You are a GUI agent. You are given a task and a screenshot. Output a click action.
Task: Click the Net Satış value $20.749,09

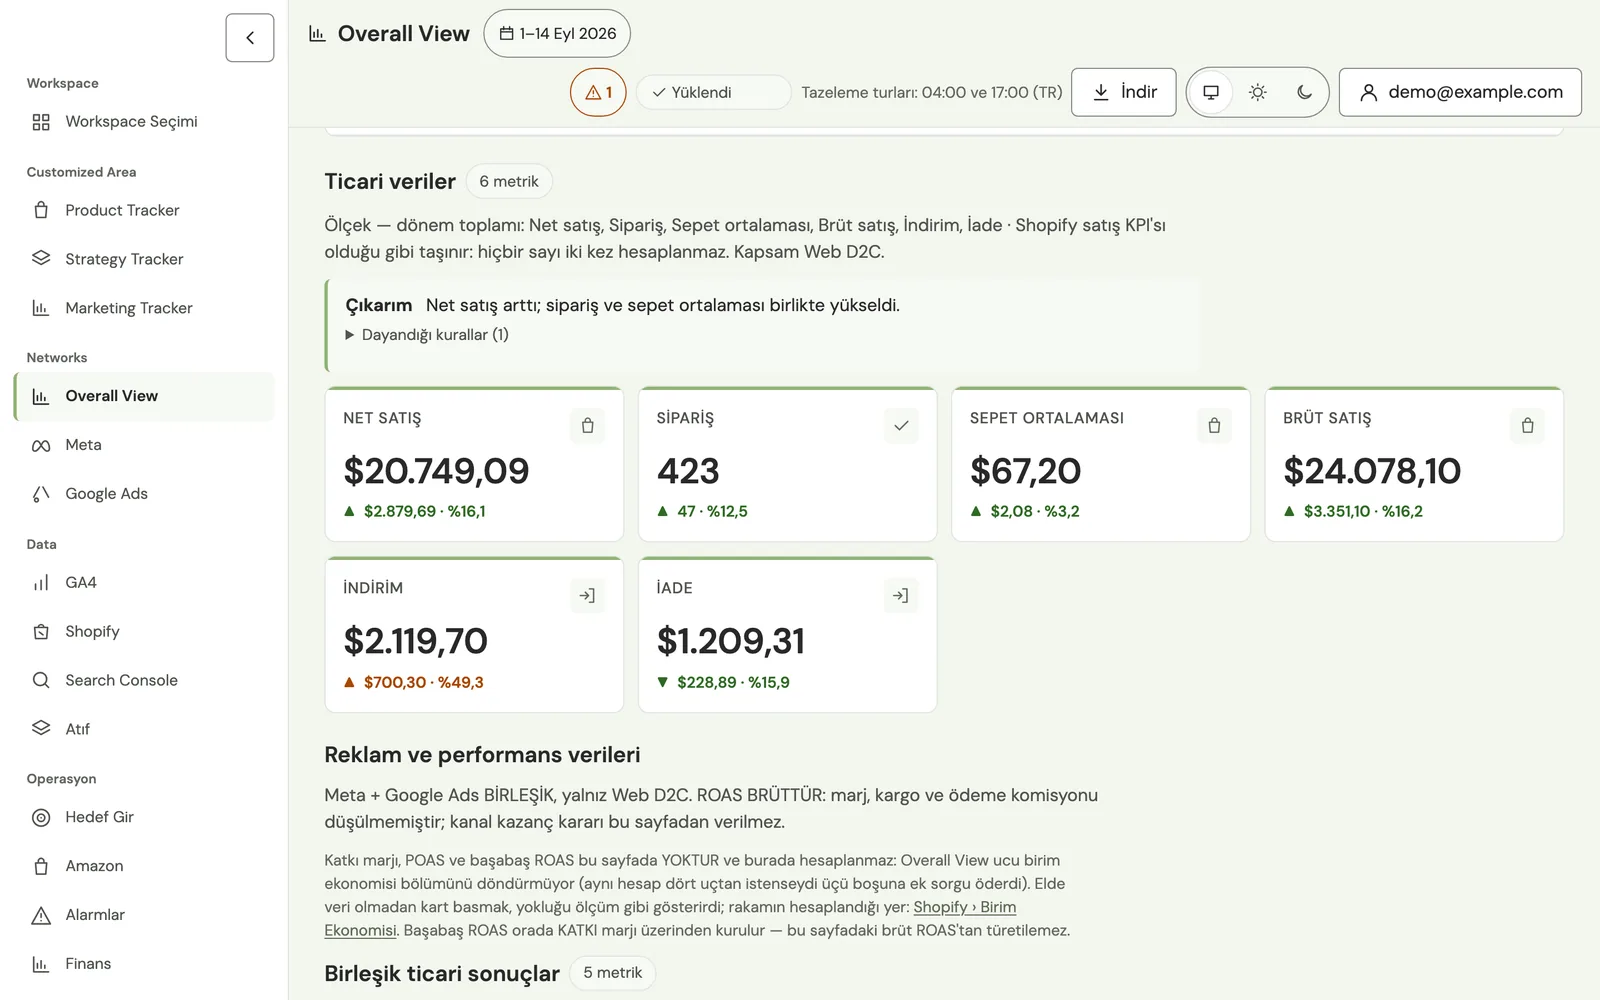click(x=436, y=471)
